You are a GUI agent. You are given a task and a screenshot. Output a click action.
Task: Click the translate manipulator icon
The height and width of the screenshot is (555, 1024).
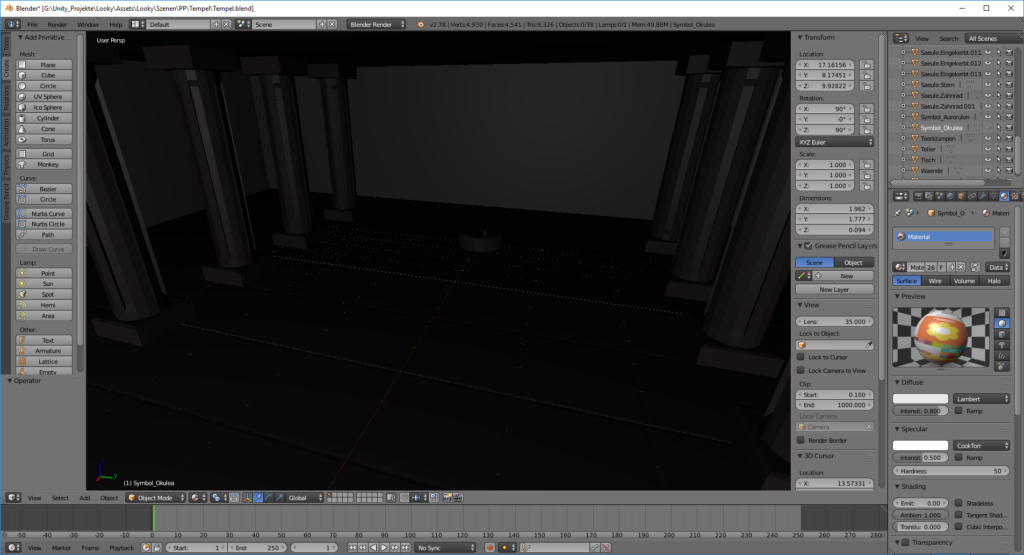[259, 498]
